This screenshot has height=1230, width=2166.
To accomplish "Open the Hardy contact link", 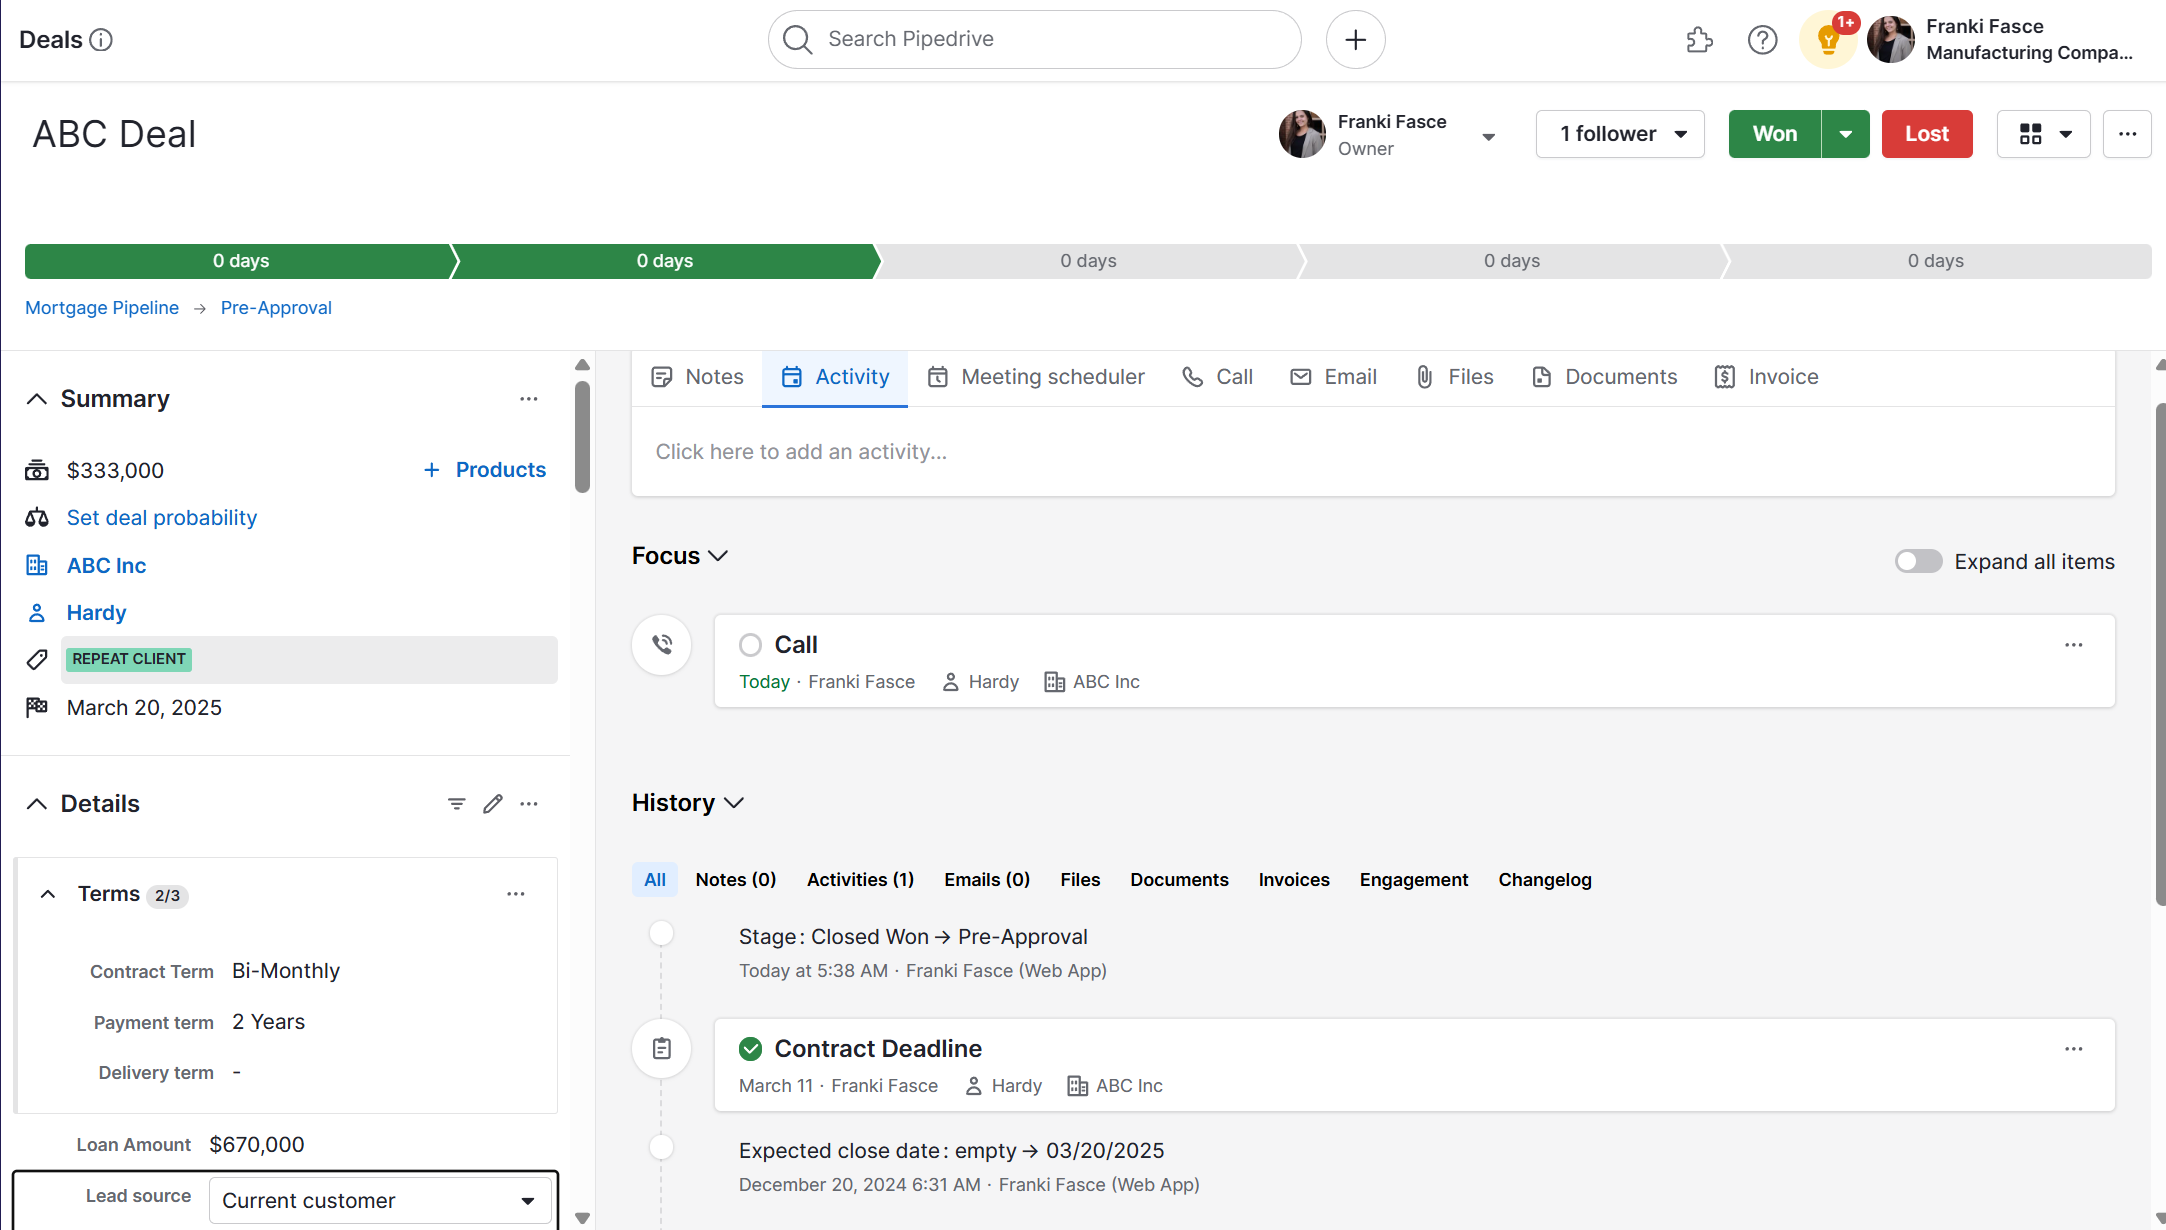I will [x=96, y=613].
